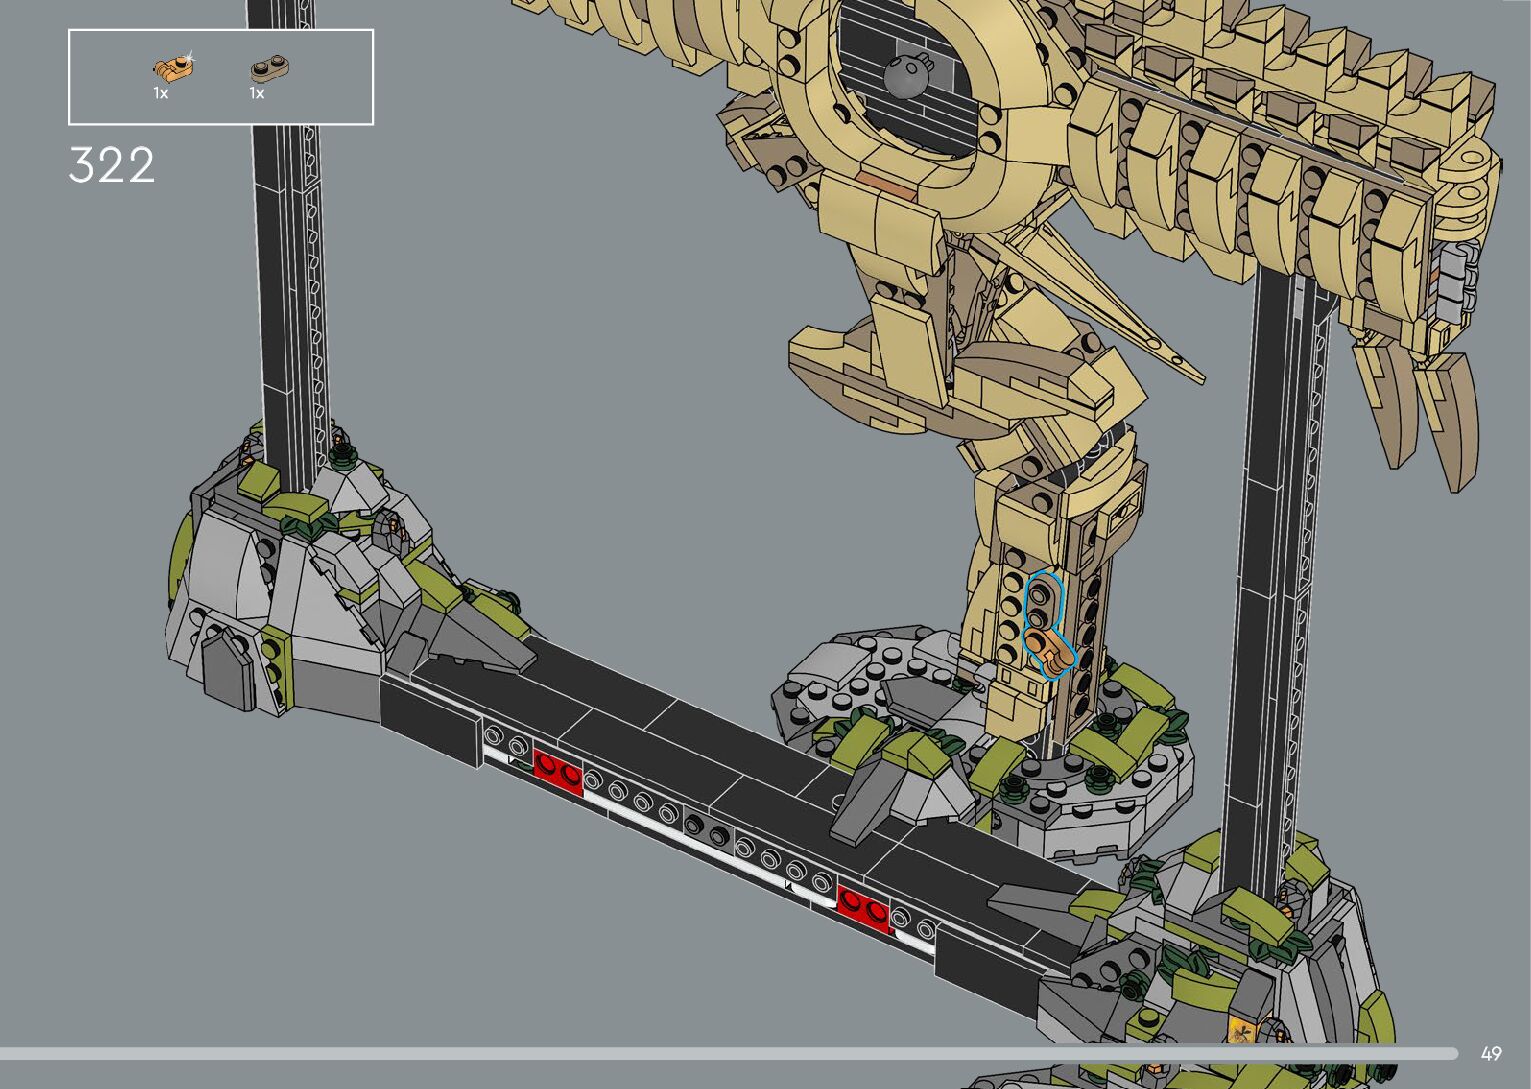Click the step number 322
The image size is (1531, 1089).
tap(112, 165)
